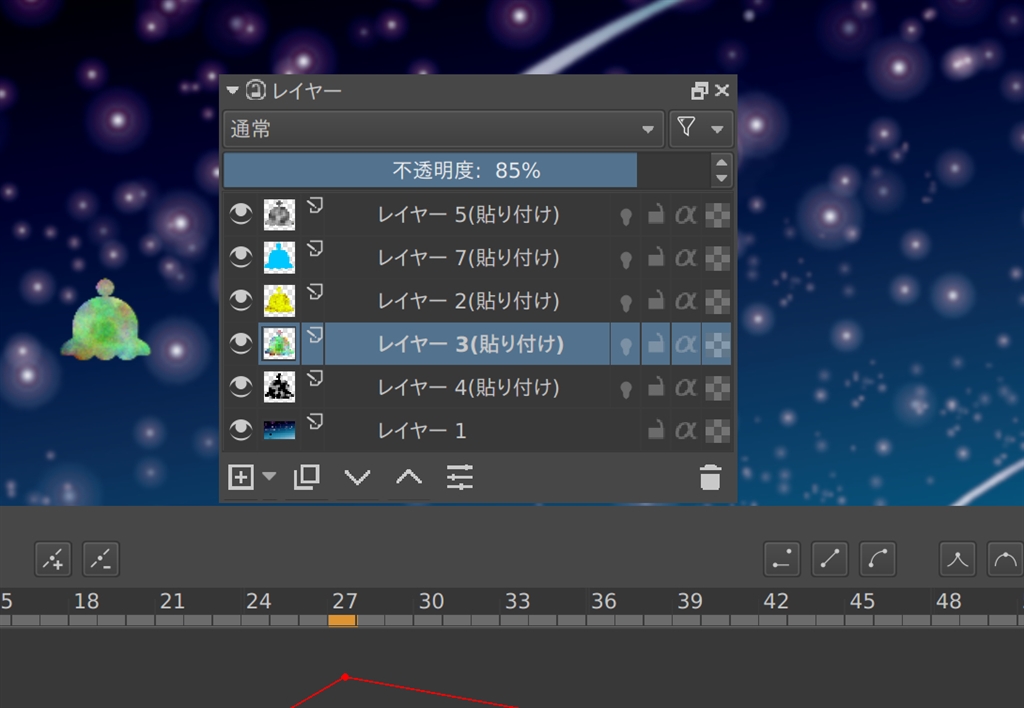Open the add layer type dropdown arrow
Image resolution: width=1024 pixels, height=708 pixels.
pyautogui.click(x=269, y=476)
